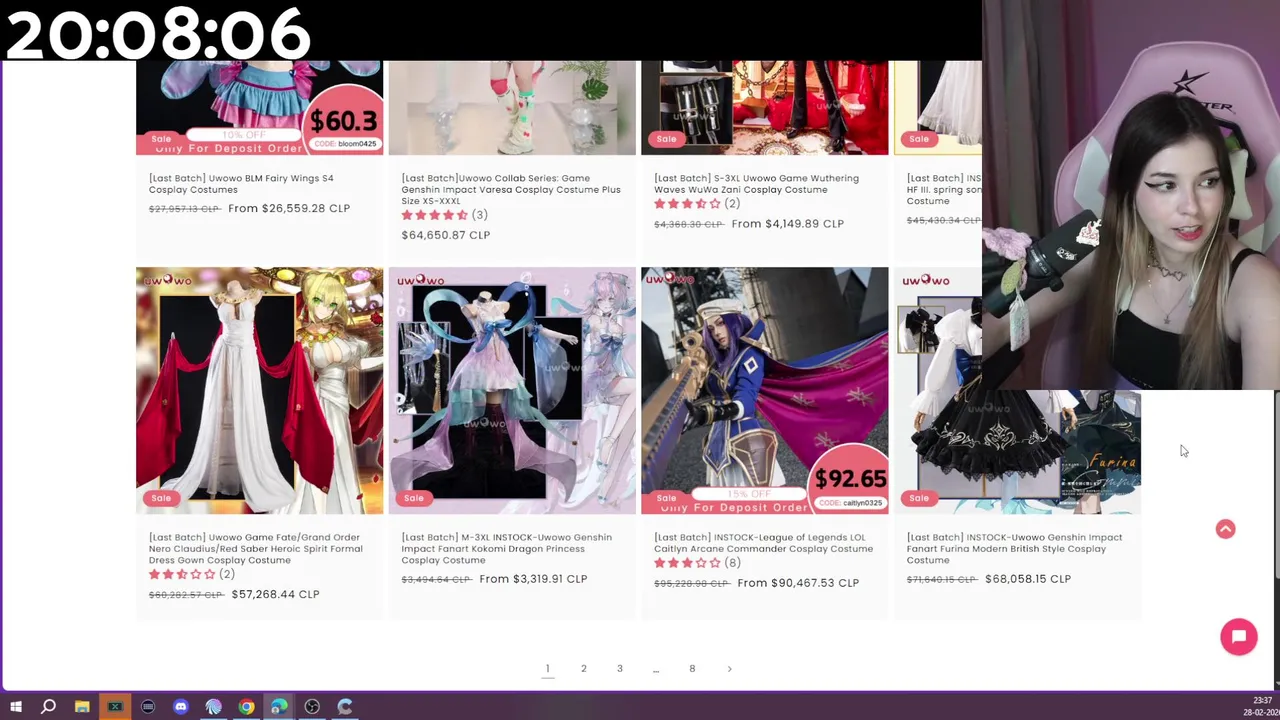Click Zani costume star rating (2)
The height and width of the screenshot is (720, 1280).
[x=697, y=204]
